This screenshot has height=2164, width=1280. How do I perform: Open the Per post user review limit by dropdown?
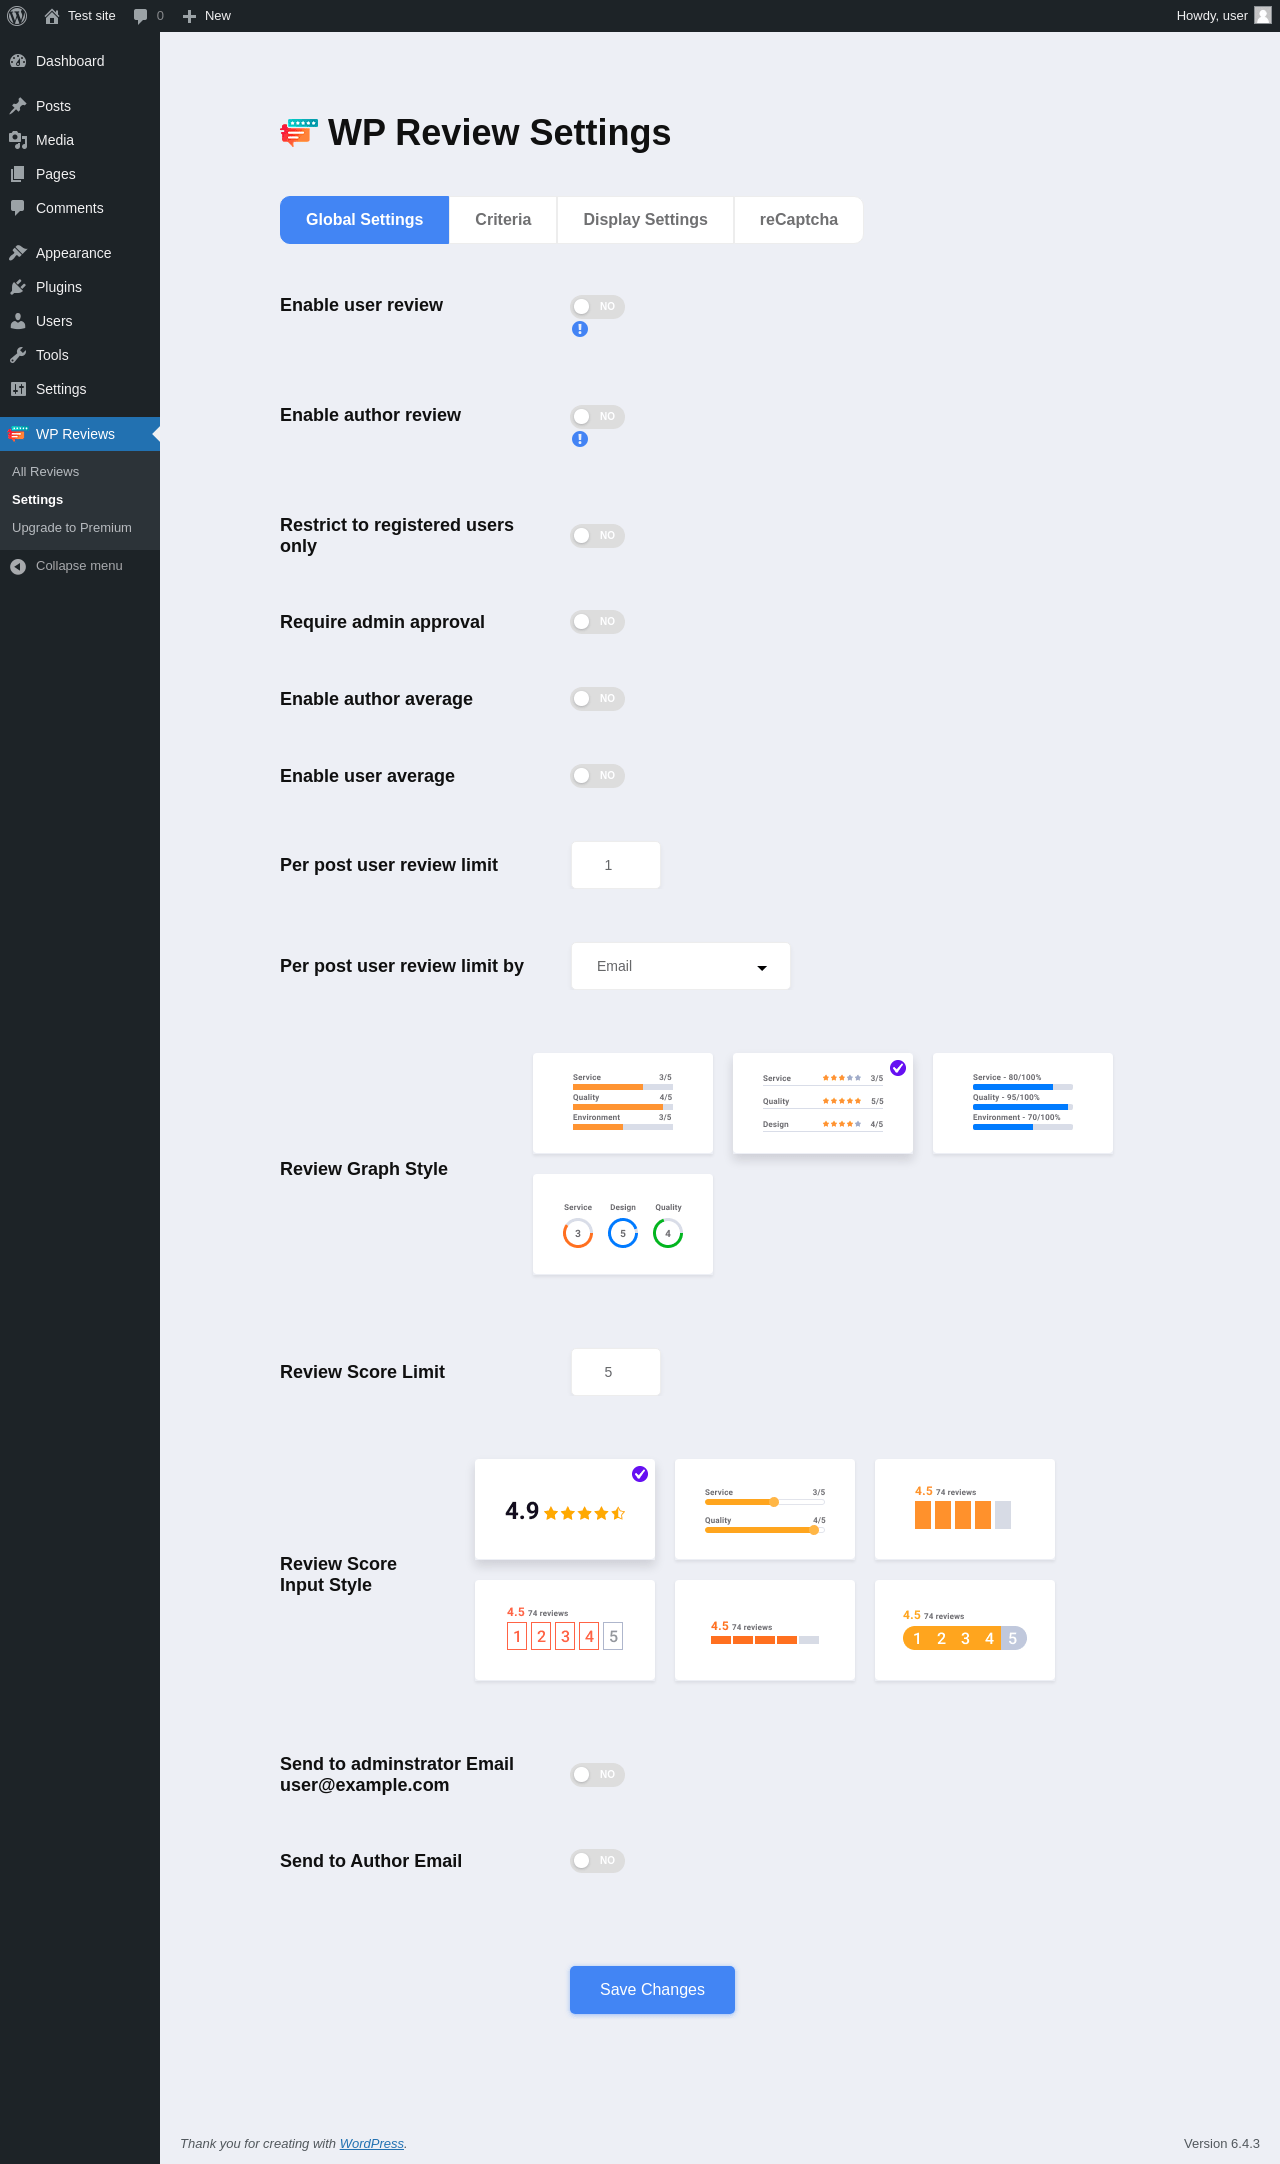click(681, 966)
